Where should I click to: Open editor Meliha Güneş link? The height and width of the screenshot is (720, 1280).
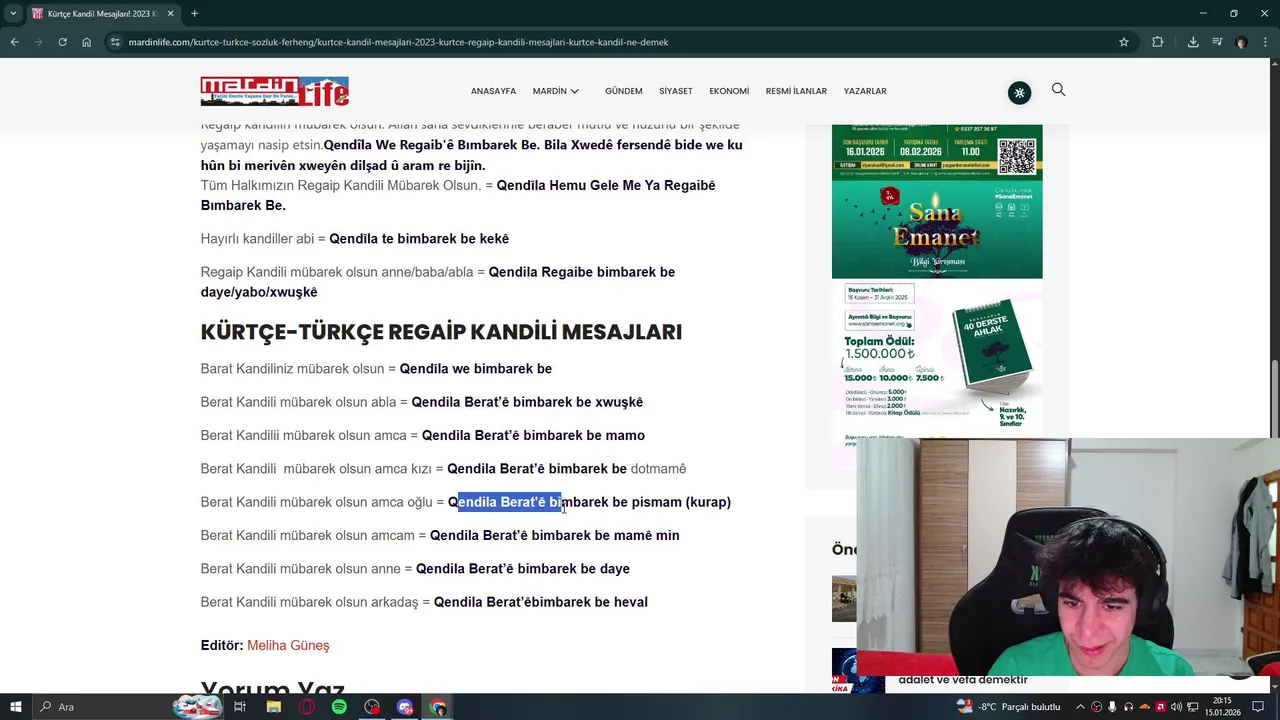288,646
